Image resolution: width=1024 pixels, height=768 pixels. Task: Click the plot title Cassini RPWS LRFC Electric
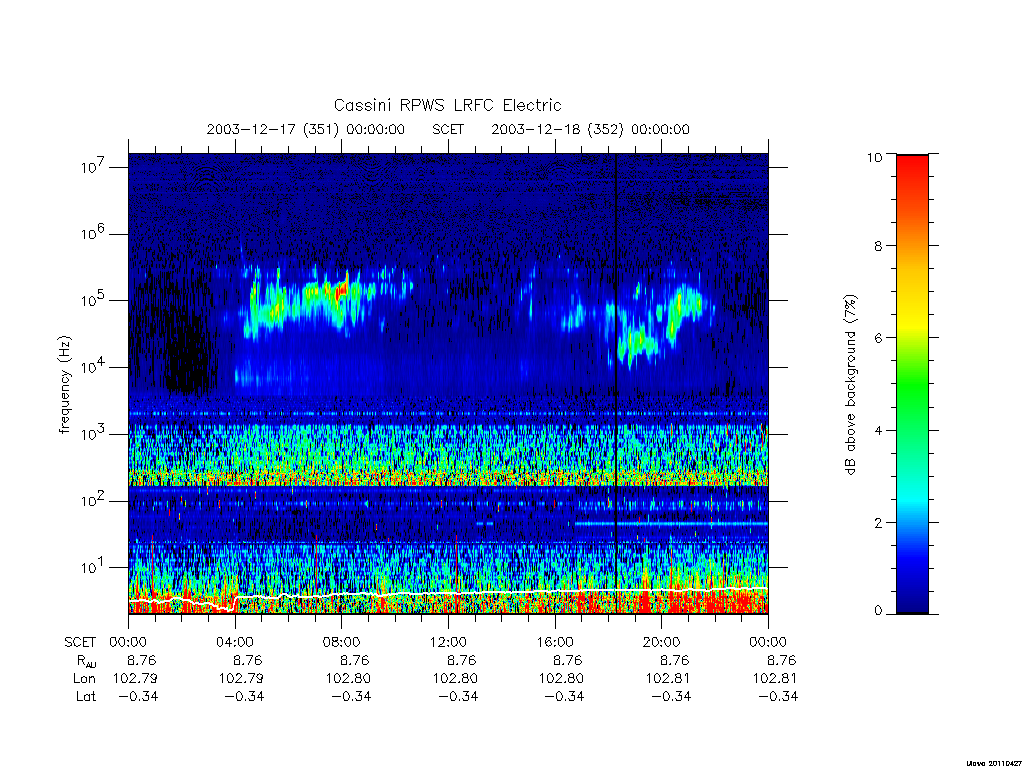[447, 105]
